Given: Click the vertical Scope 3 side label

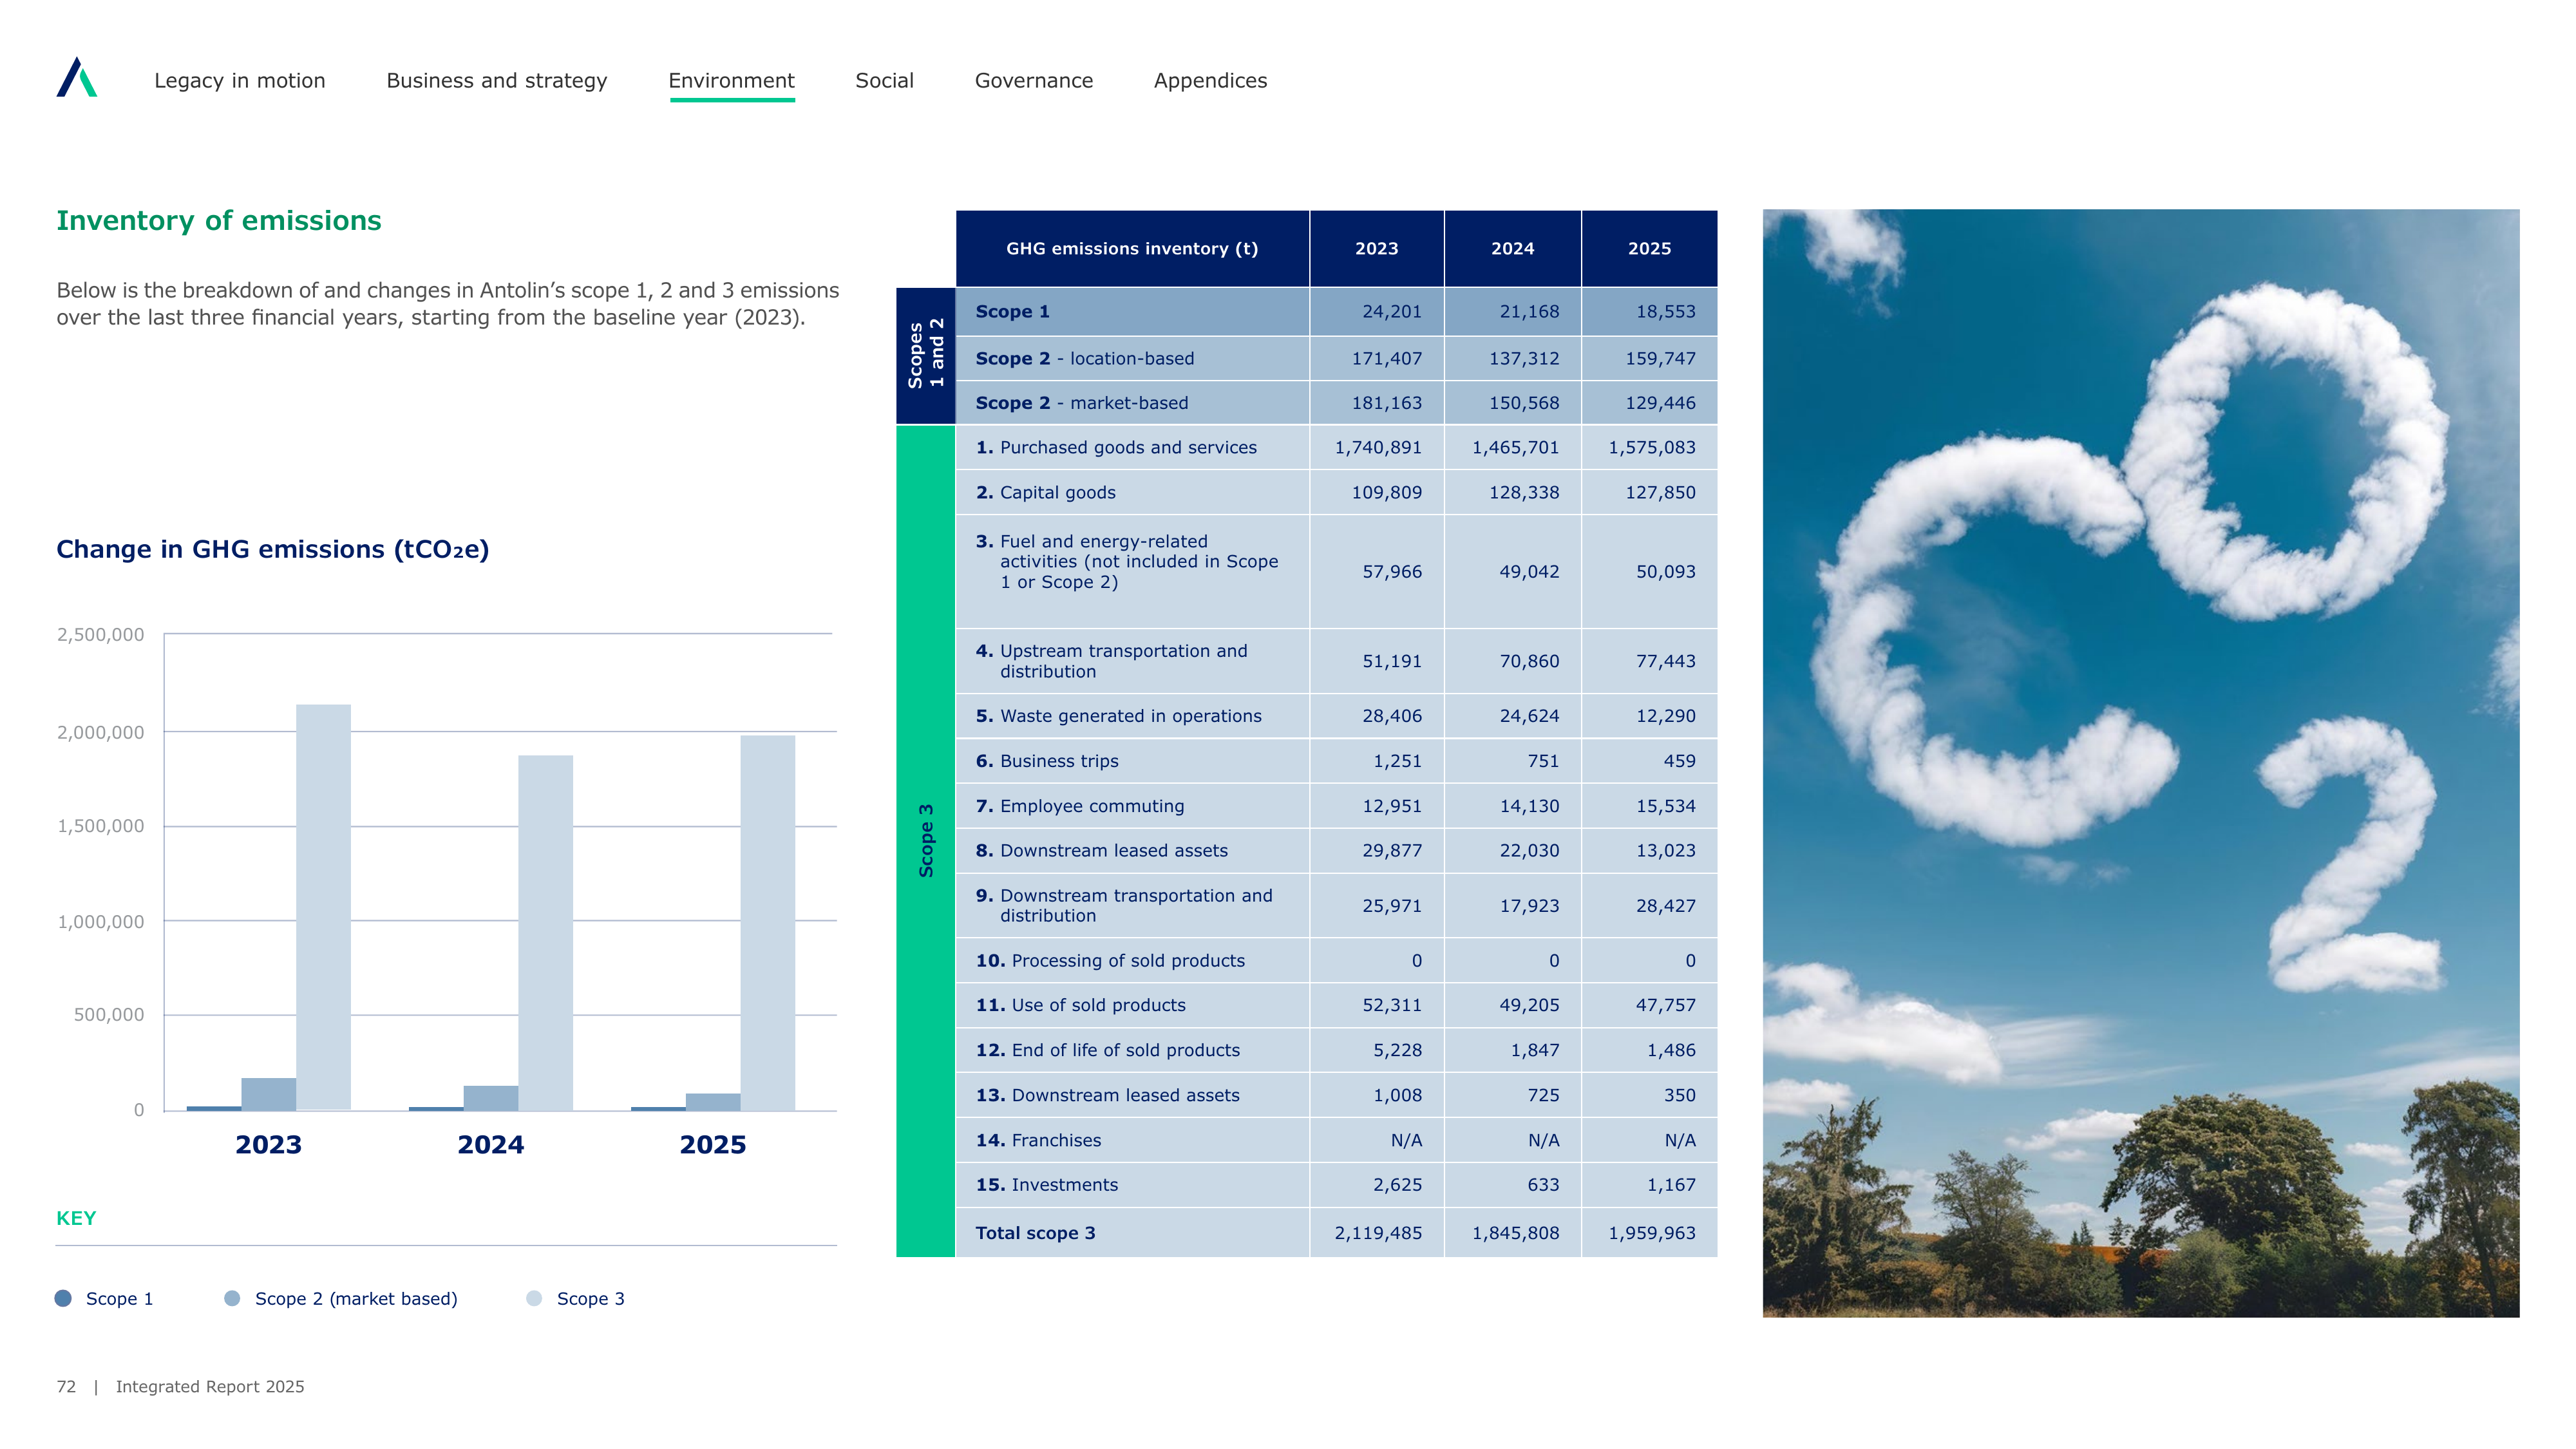Looking at the screenshot, I should coord(926,841).
